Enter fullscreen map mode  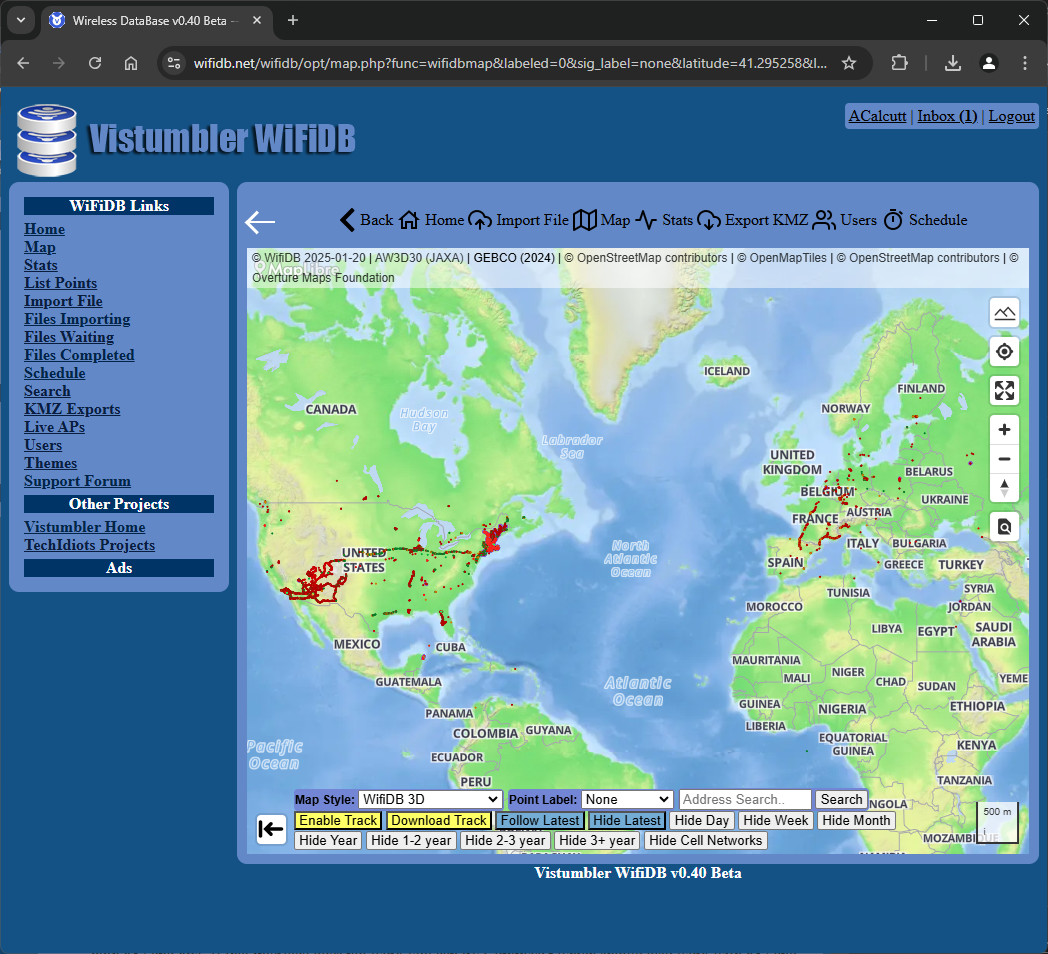pyautogui.click(x=1004, y=391)
